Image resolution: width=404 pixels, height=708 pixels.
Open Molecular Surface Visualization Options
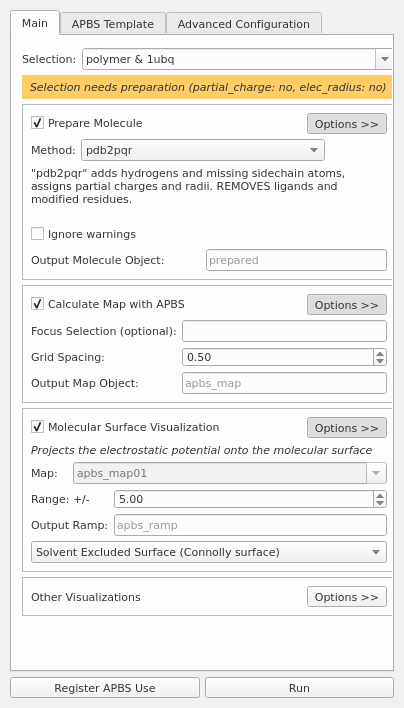click(347, 428)
